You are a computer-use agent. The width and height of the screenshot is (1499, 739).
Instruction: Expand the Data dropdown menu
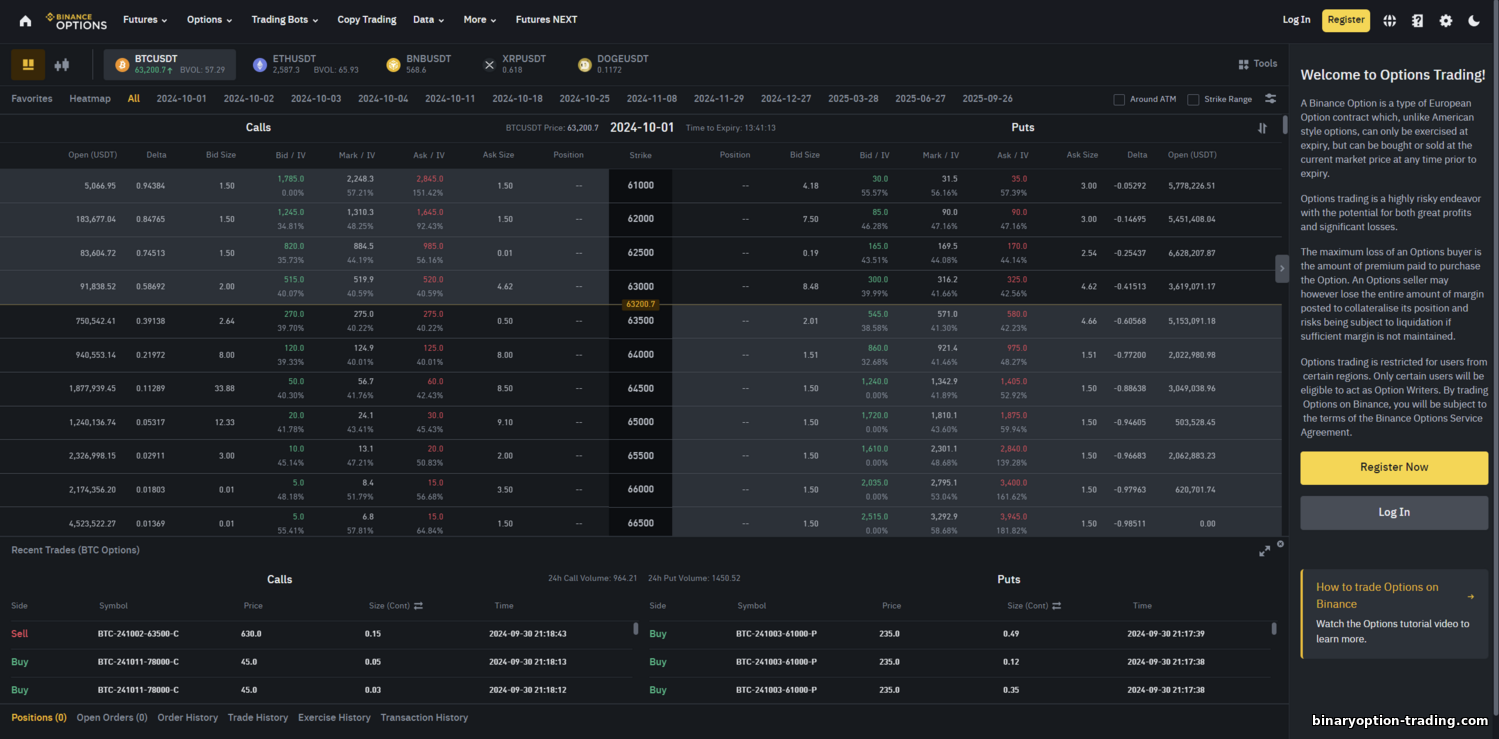pyautogui.click(x=430, y=20)
